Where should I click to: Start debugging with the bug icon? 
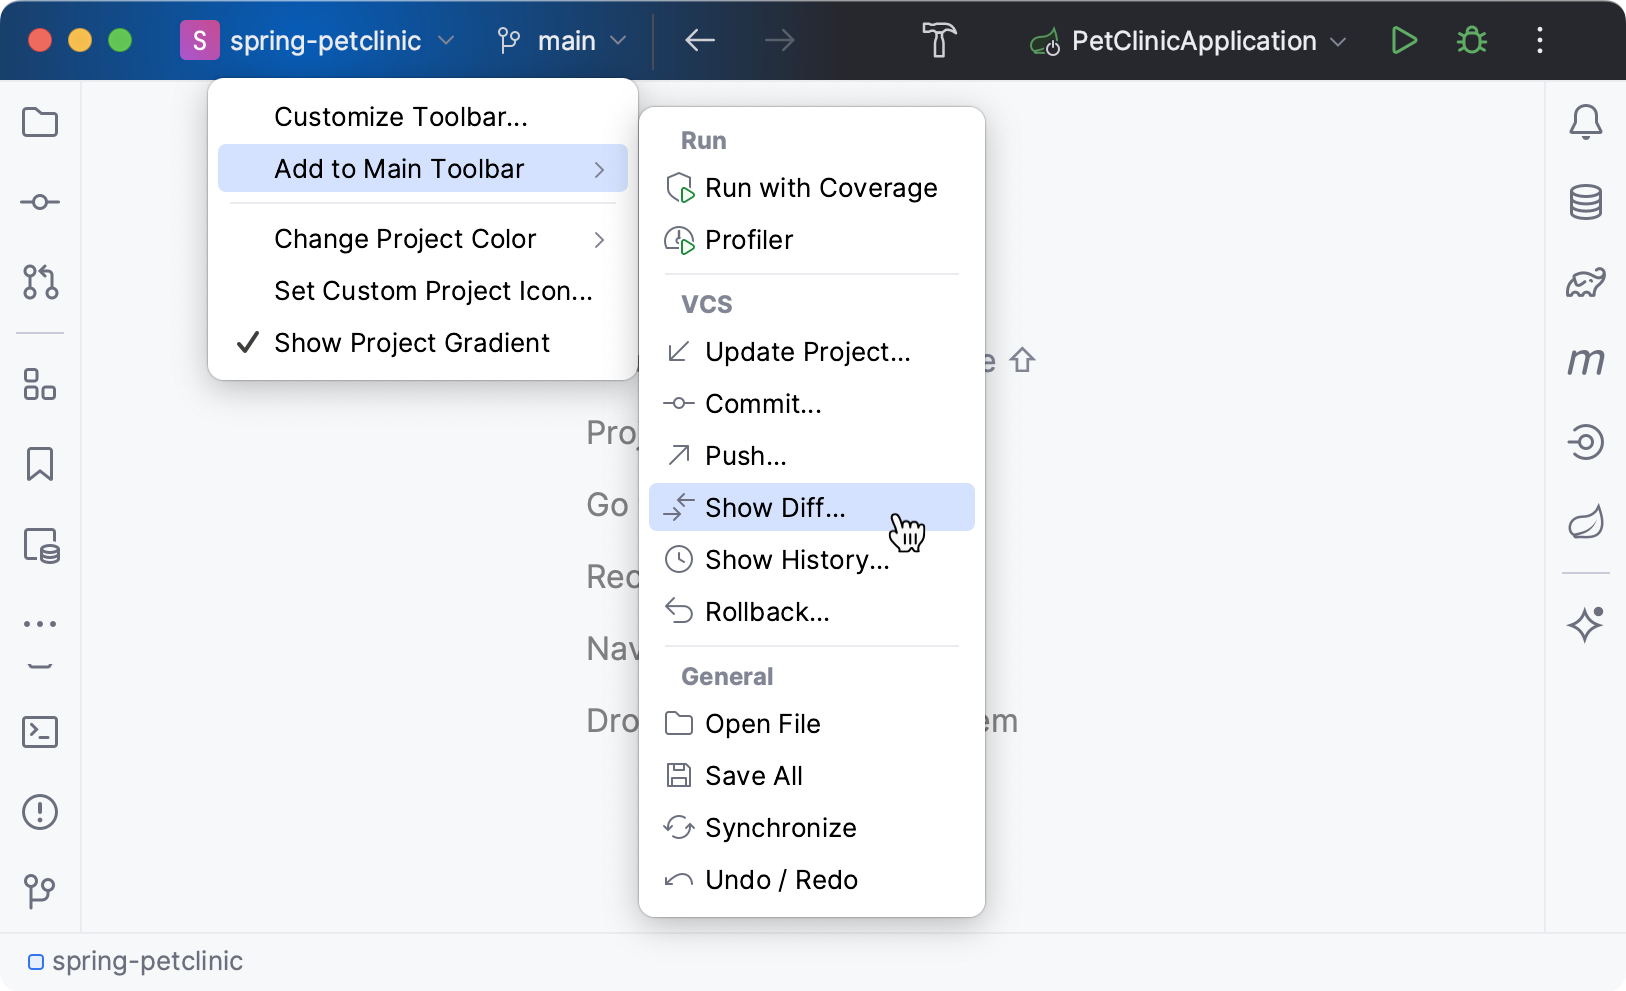(x=1472, y=41)
